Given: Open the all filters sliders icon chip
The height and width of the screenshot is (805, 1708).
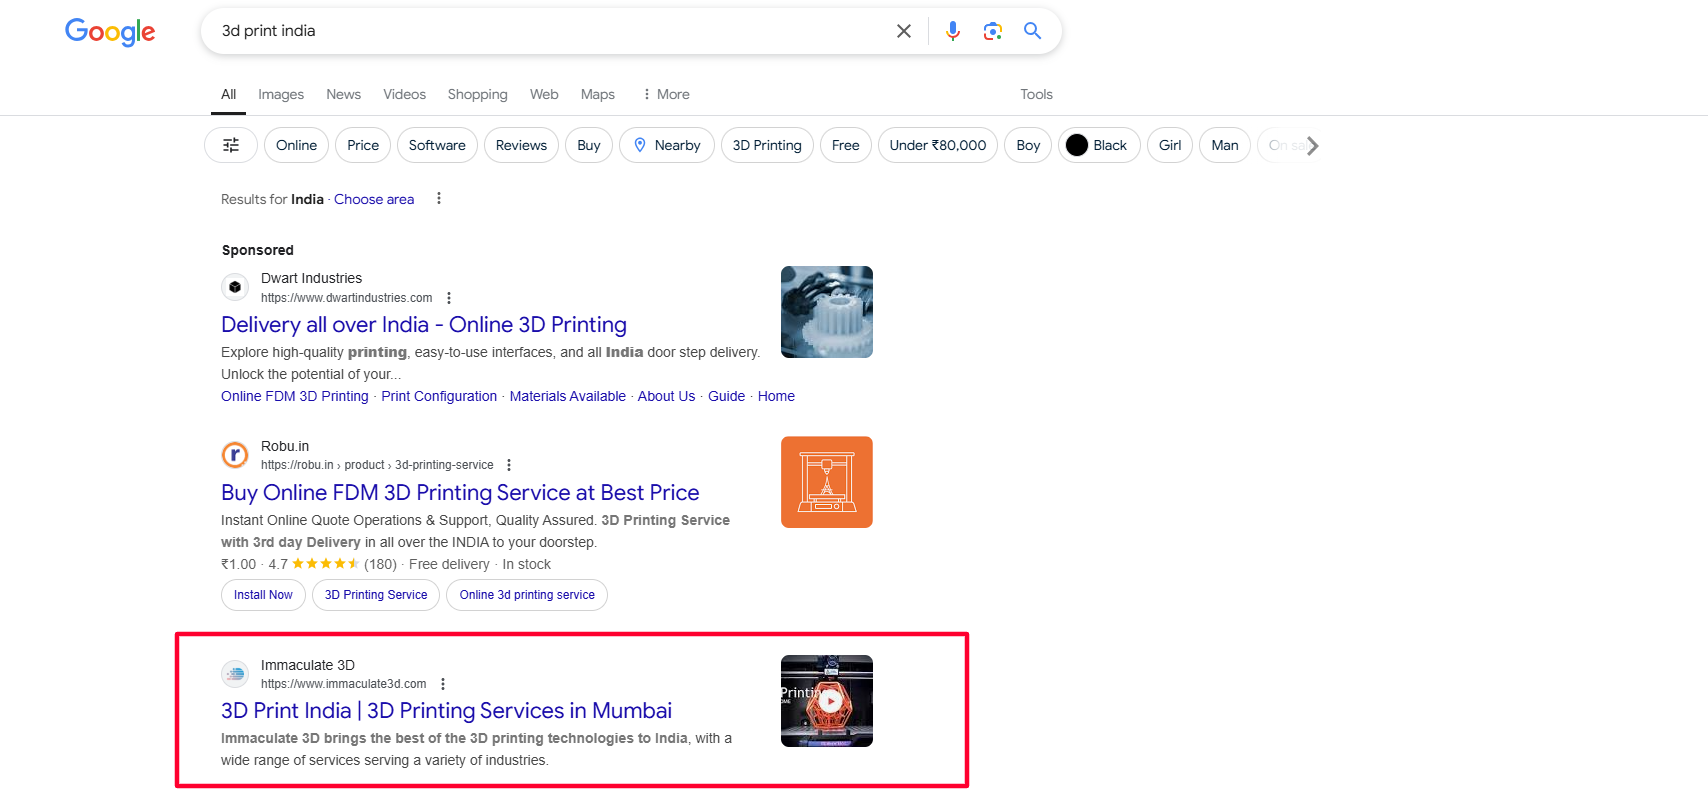Looking at the screenshot, I should pyautogui.click(x=231, y=145).
